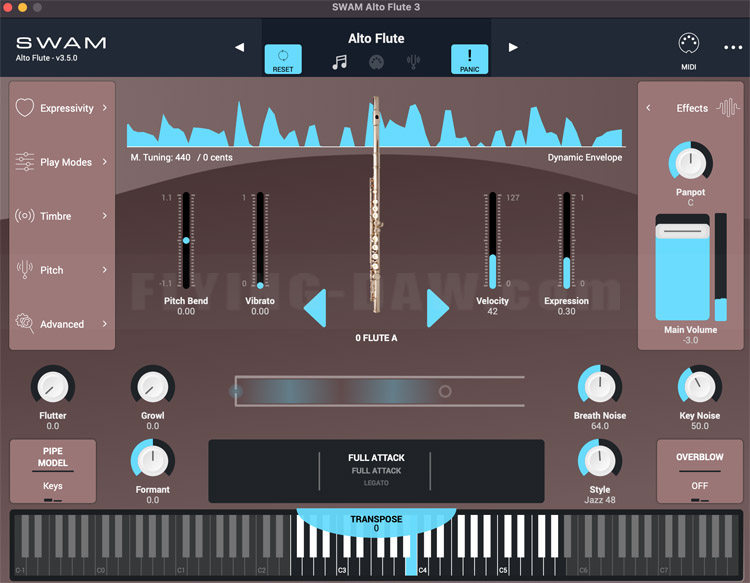Click the Flutter knob
Viewport: 750px width, 583px height.
point(53,387)
